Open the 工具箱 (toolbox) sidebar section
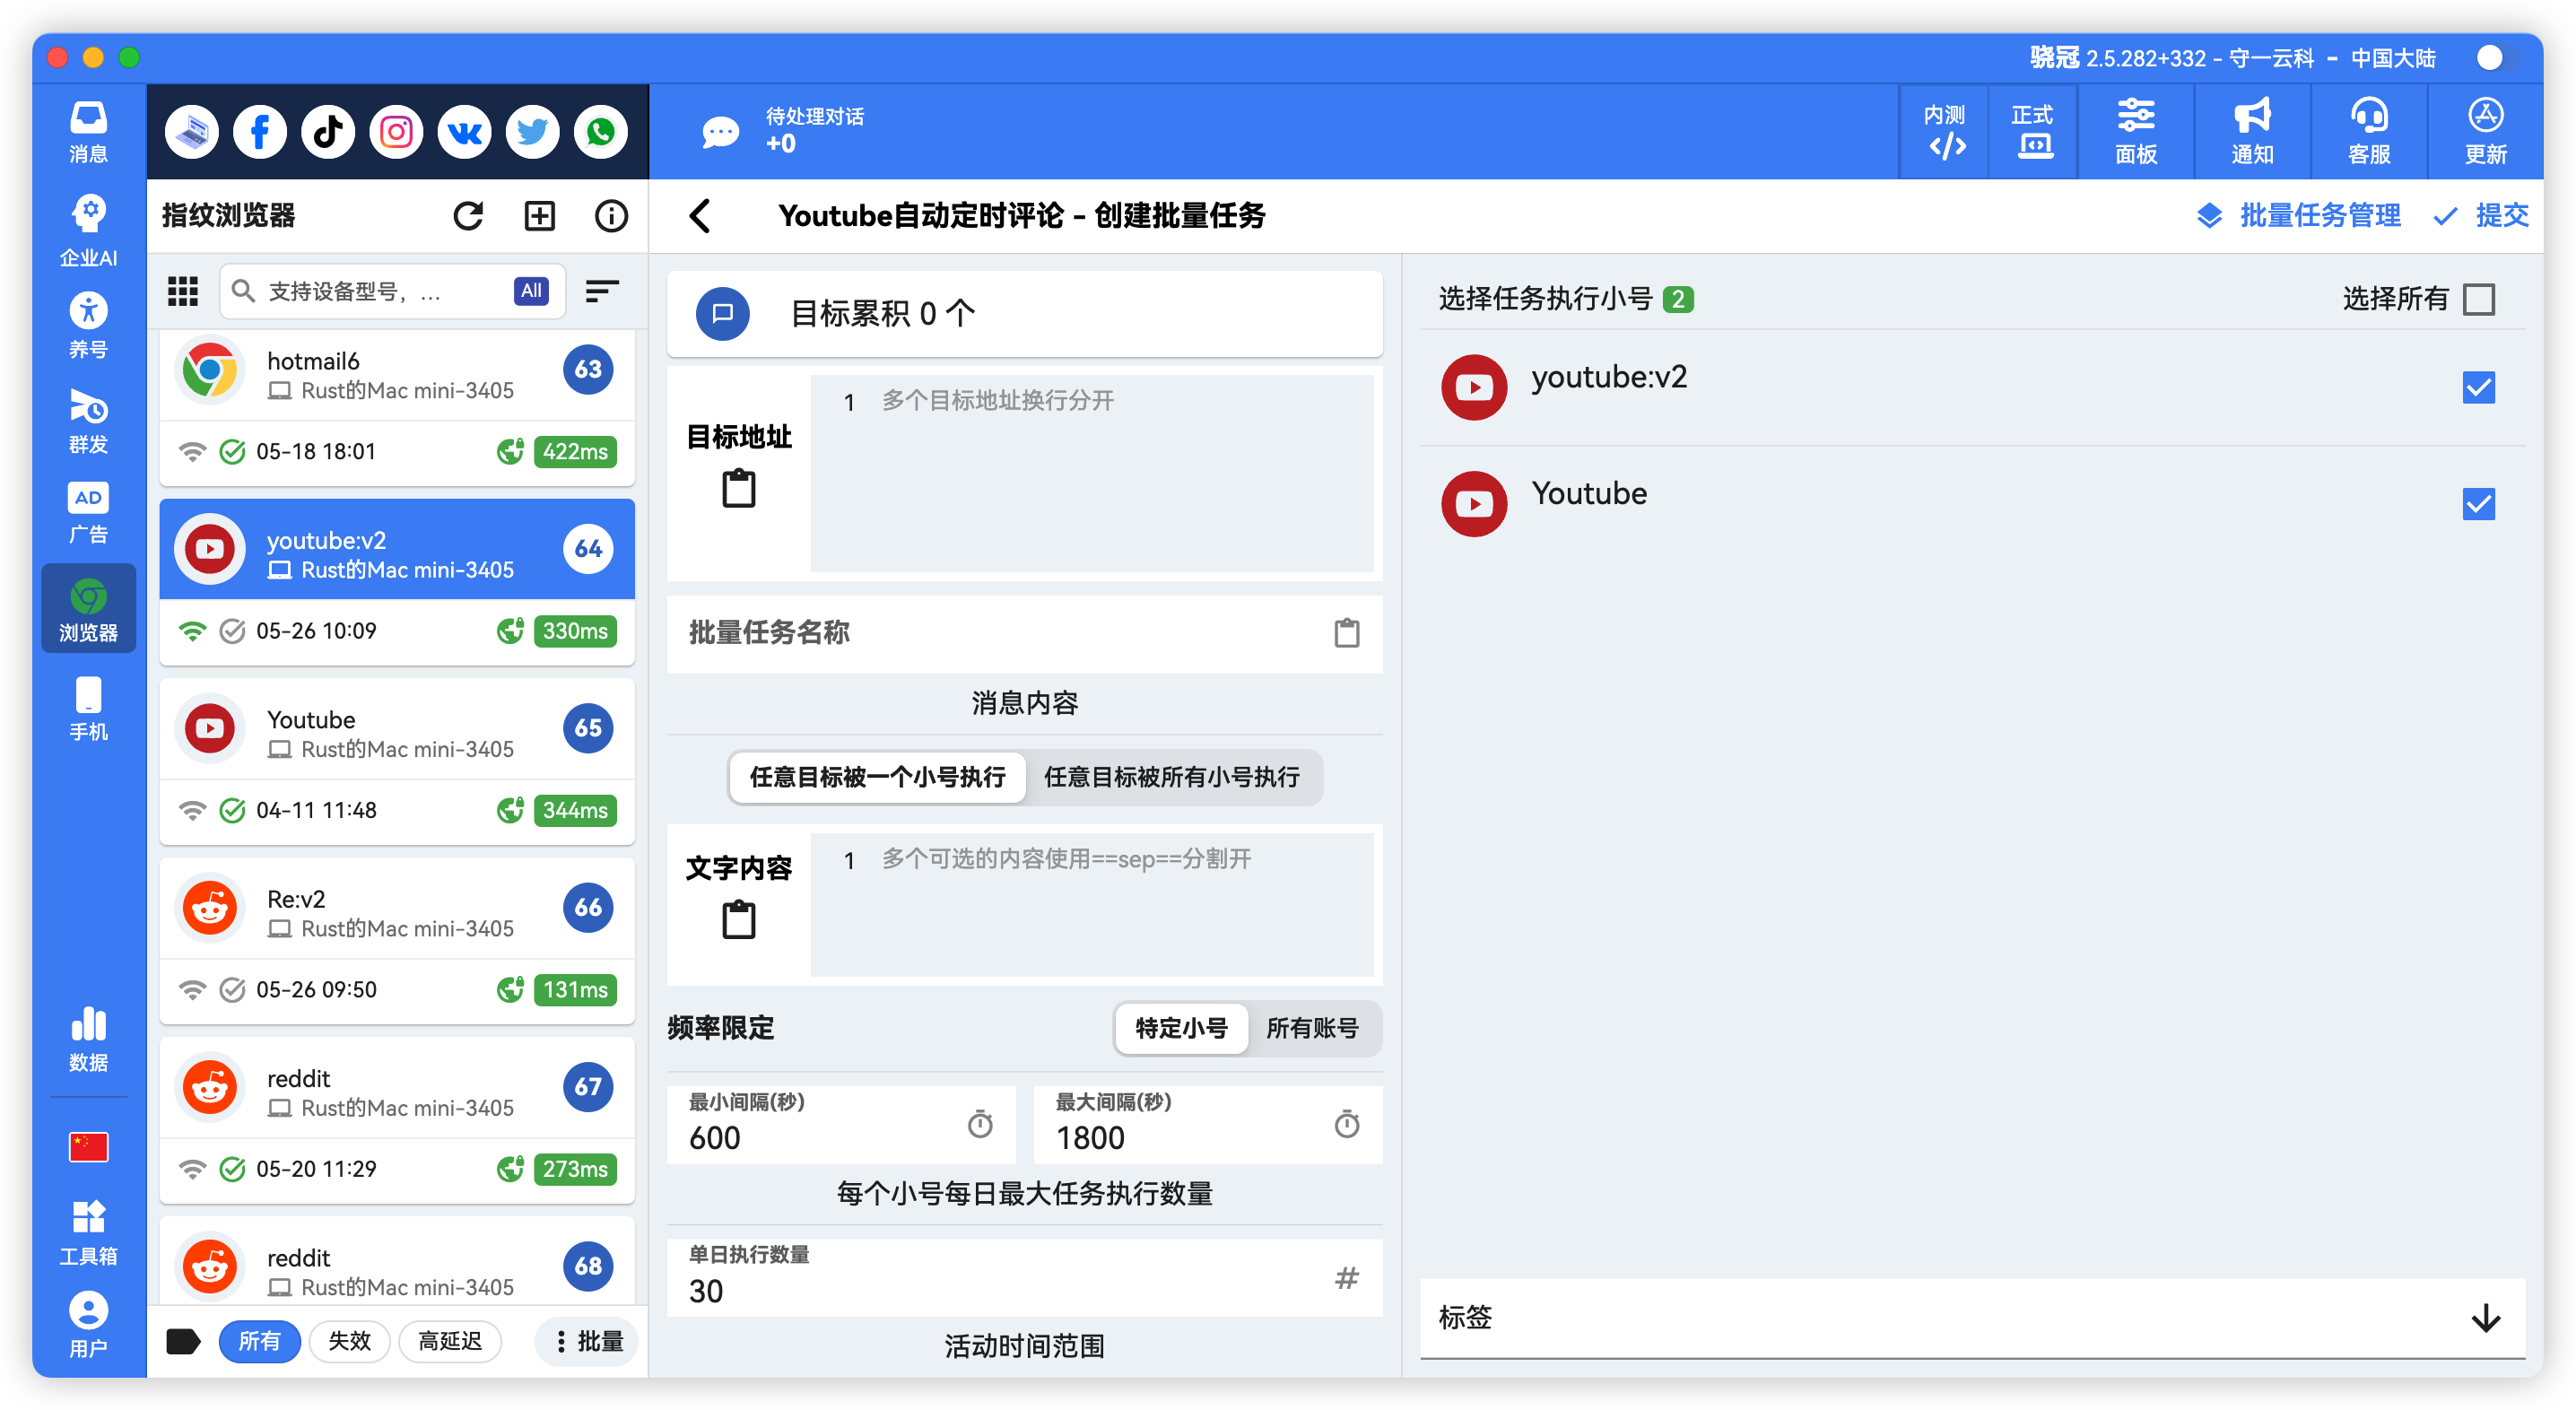The width and height of the screenshot is (2576, 1410). 88,1231
